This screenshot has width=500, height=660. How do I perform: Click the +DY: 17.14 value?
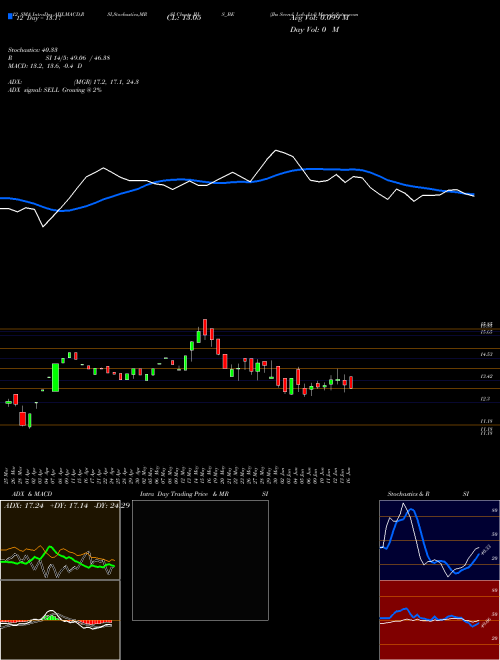70,506
